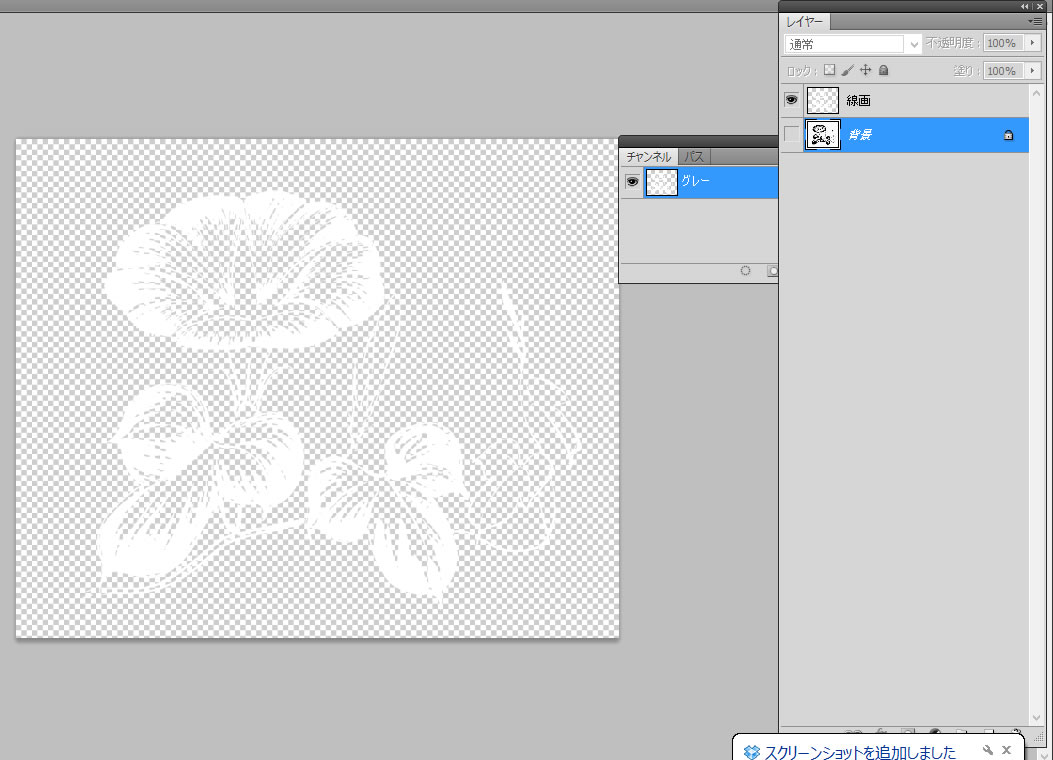This screenshot has width=1053, height=760.
Task: Load channel as selection dotted circle icon
Action: [x=745, y=271]
